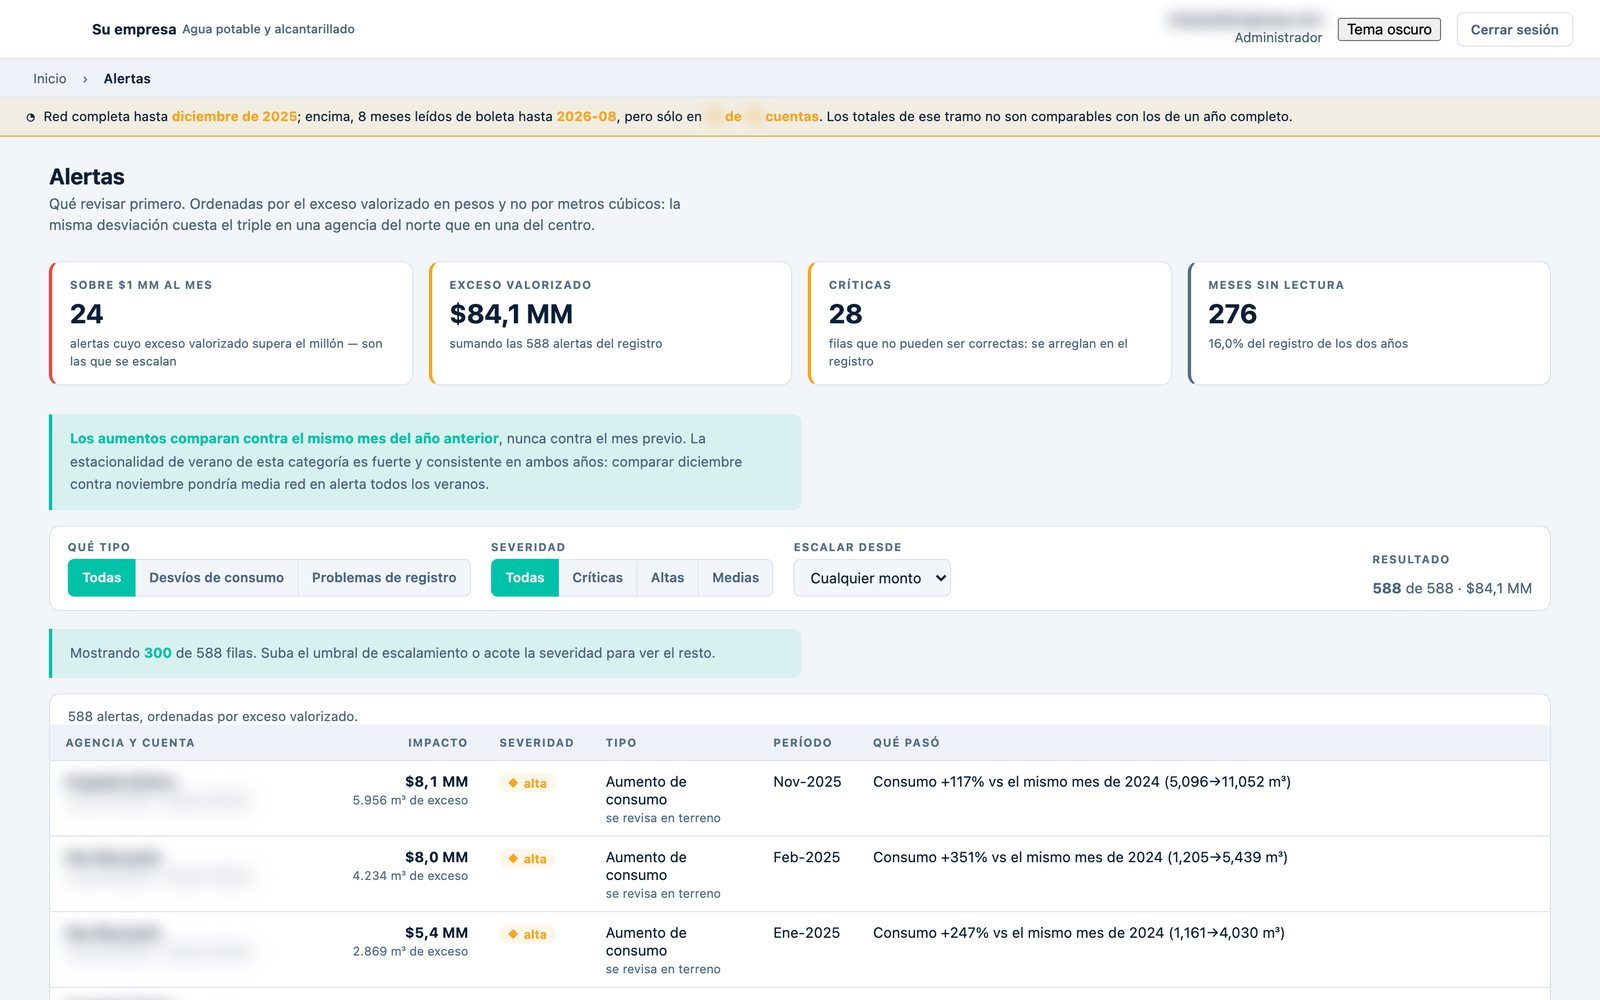Click the $5,4 MM impact value
Image resolution: width=1600 pixels, height=1000 pixels.
pyautogui.click(x=436, y=933)
